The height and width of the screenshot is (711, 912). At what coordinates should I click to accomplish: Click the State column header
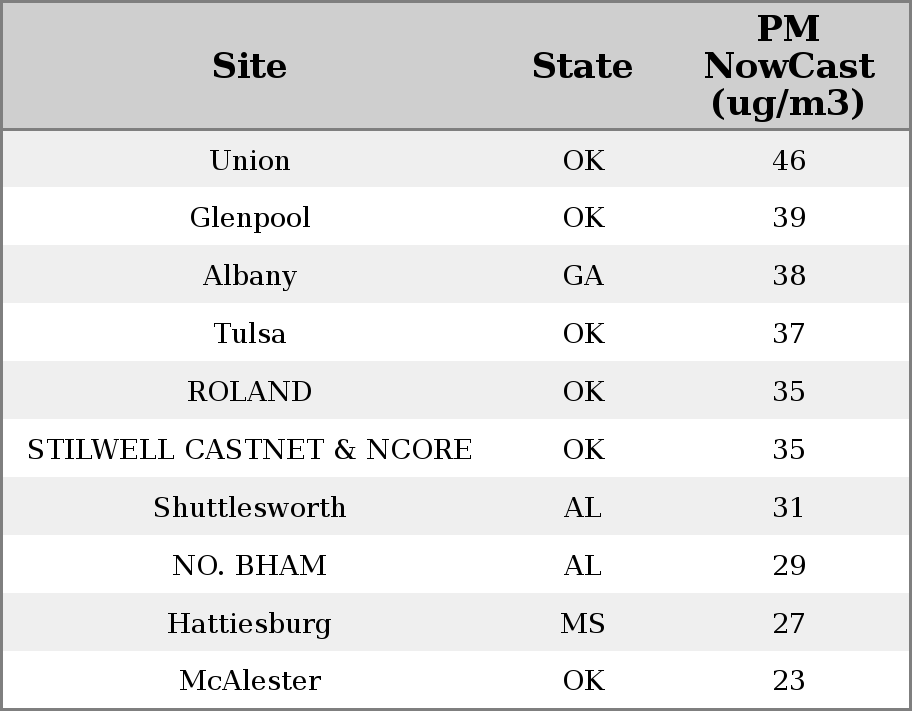coord(582,67)
